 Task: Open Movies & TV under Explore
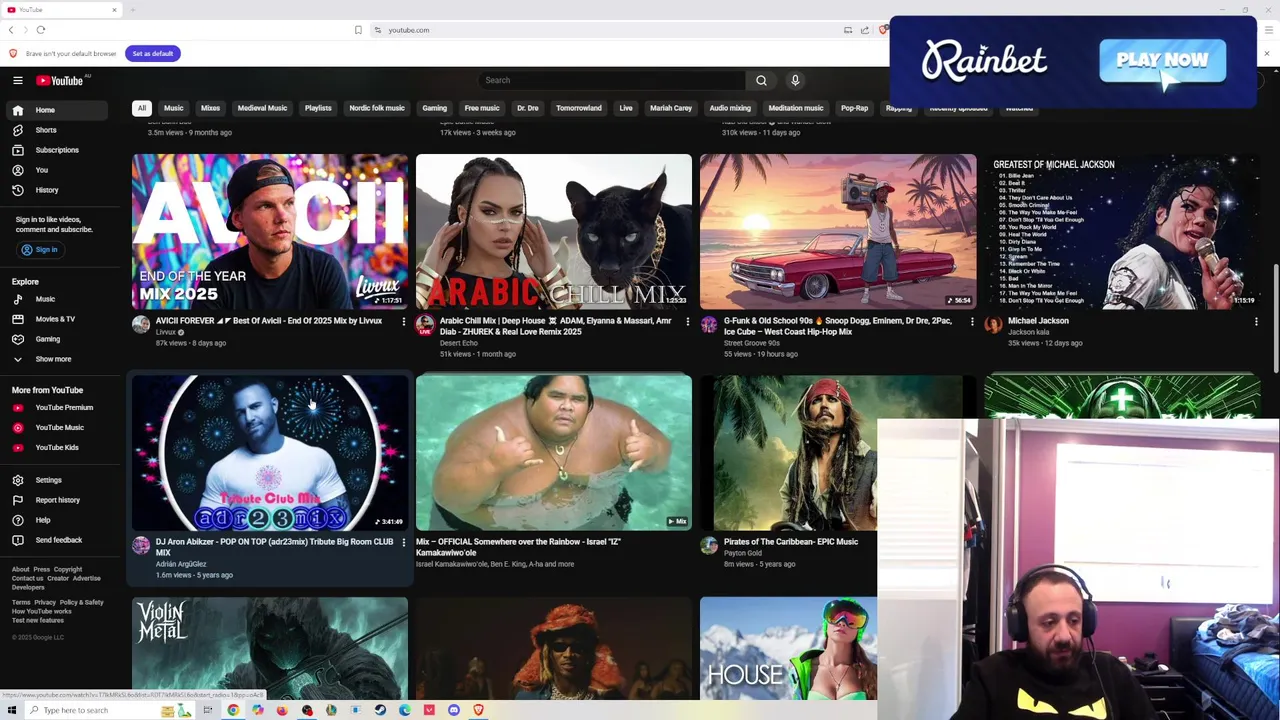[x=55, y=319]
